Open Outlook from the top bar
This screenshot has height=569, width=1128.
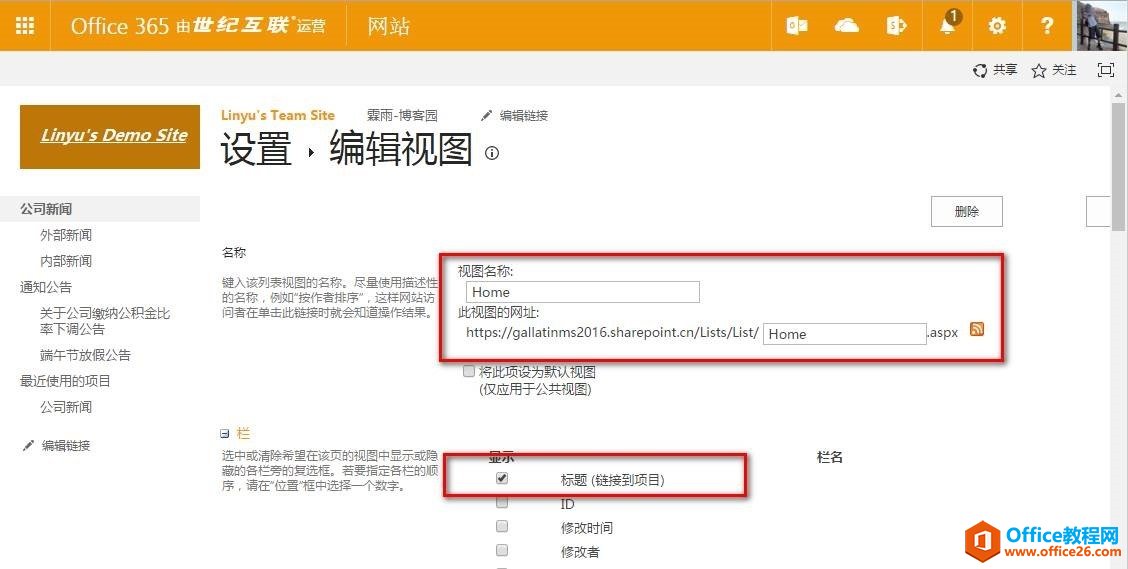(x=796, y=26)
